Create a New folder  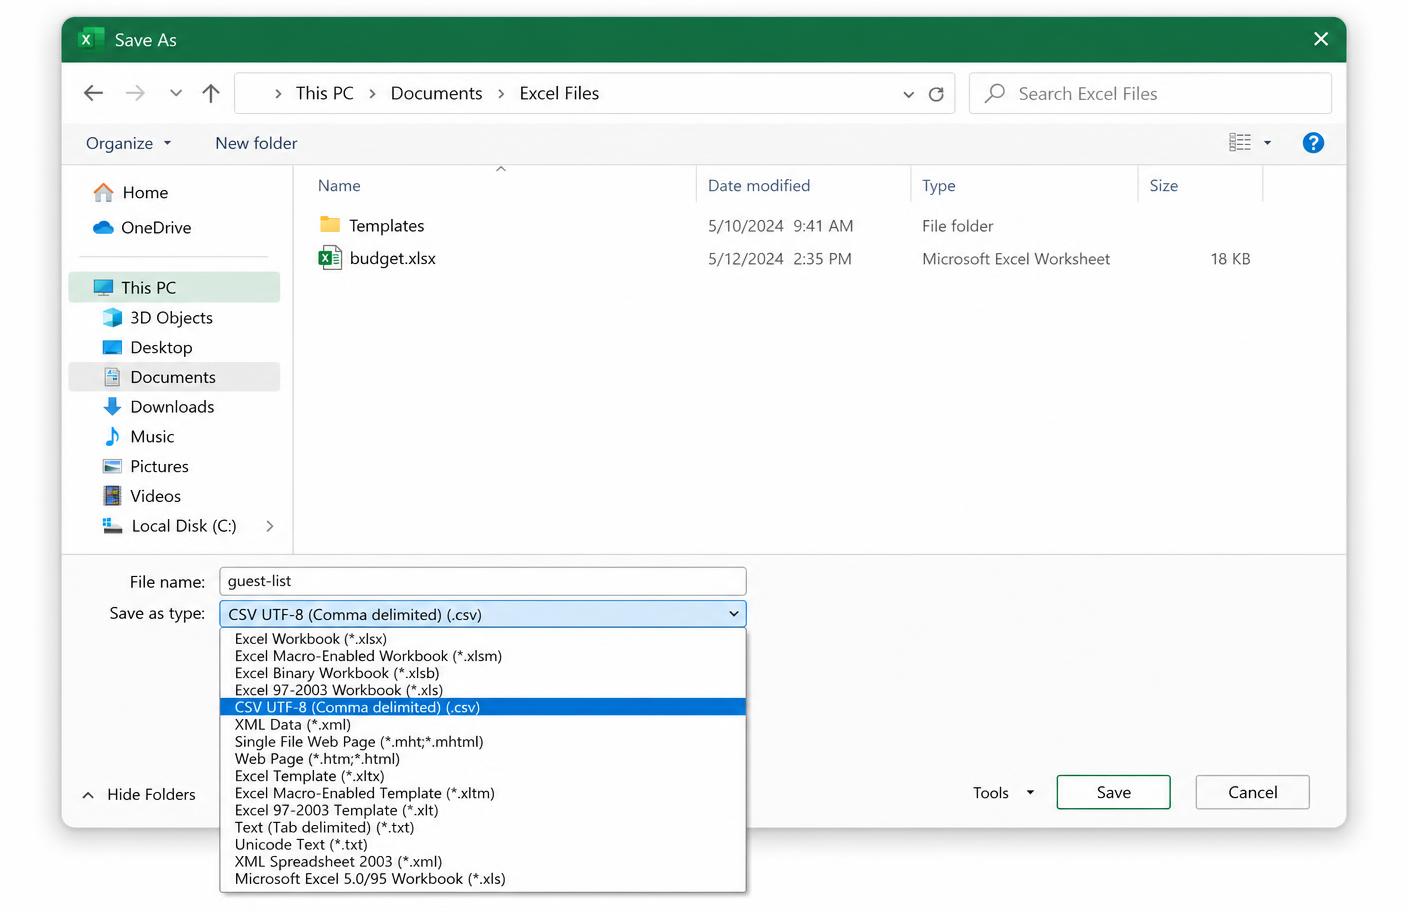click(256, 143)
